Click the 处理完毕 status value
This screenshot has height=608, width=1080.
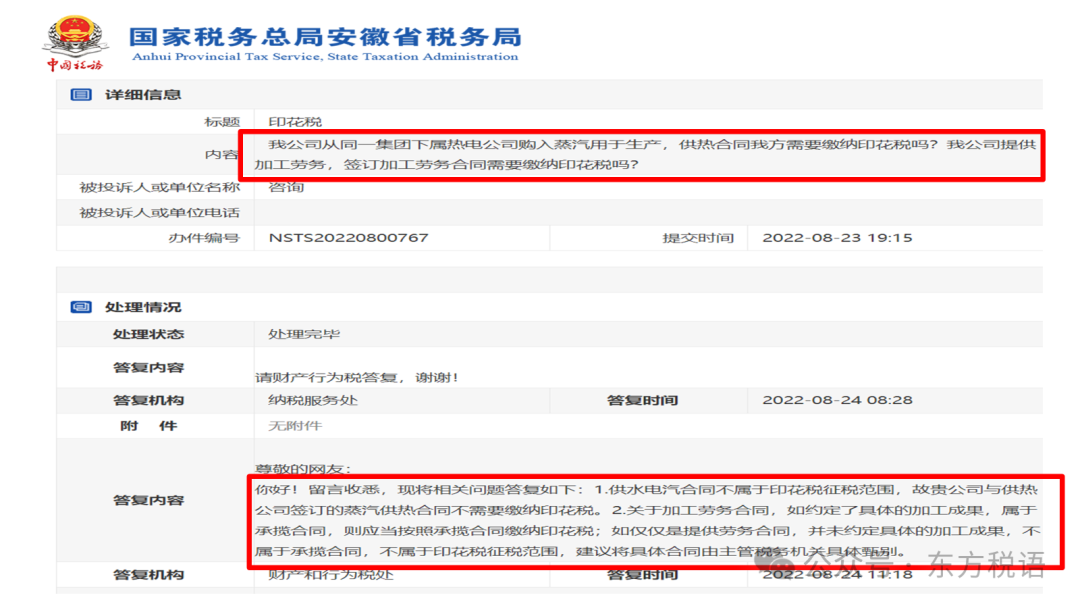(304, 334)
